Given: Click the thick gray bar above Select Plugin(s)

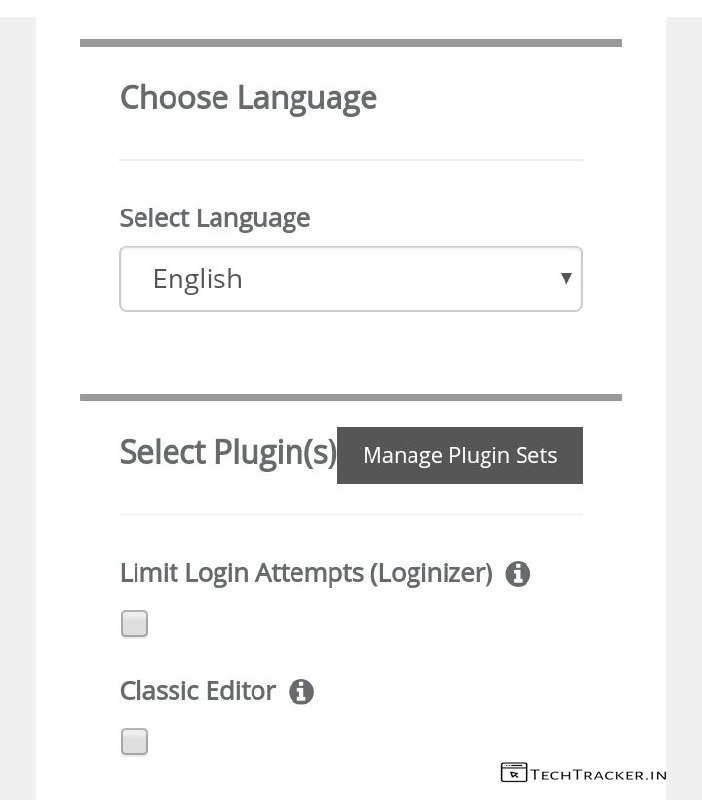Looking at the screenshot, I should 350,398.
